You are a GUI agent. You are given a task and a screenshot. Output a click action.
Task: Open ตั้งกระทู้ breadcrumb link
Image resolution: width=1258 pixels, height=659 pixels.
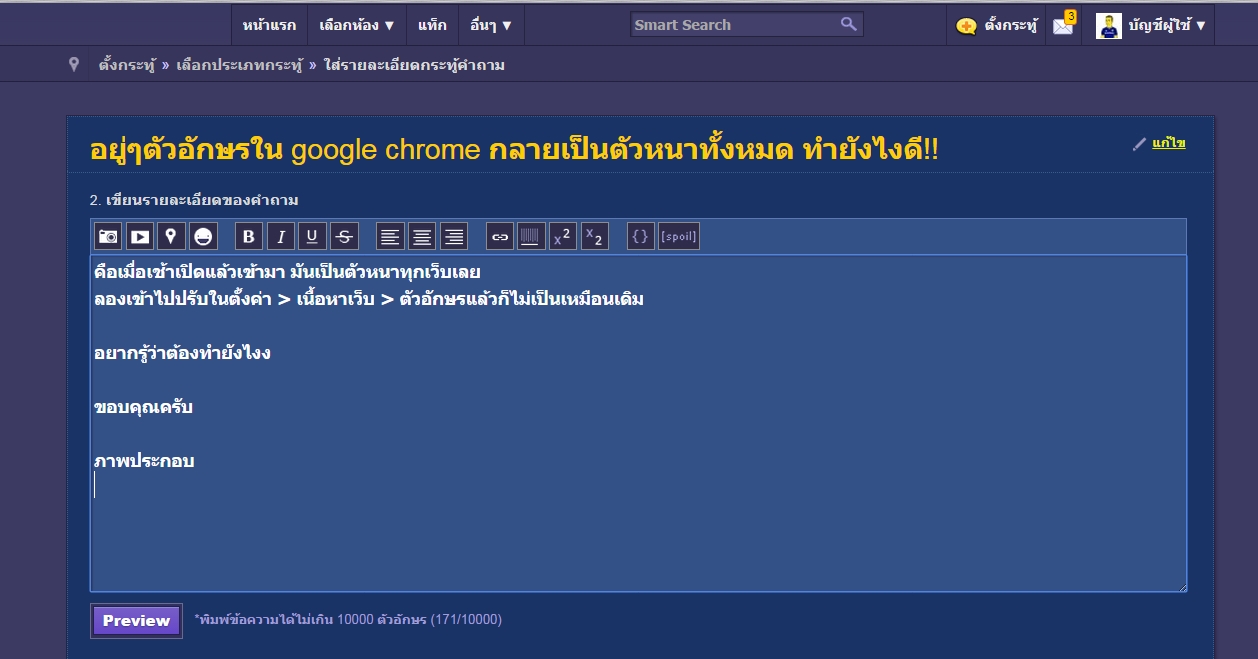[126, 65]
